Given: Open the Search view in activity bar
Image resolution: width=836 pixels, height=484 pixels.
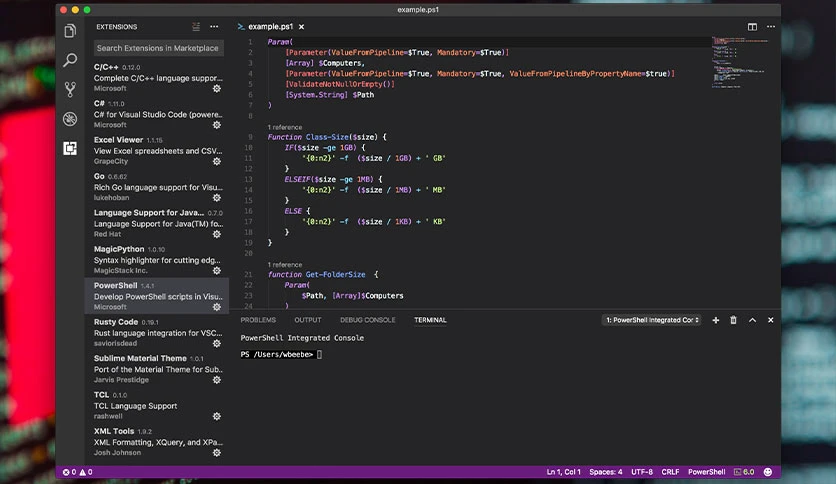Looking at the screenshot, I should [70, 60].
